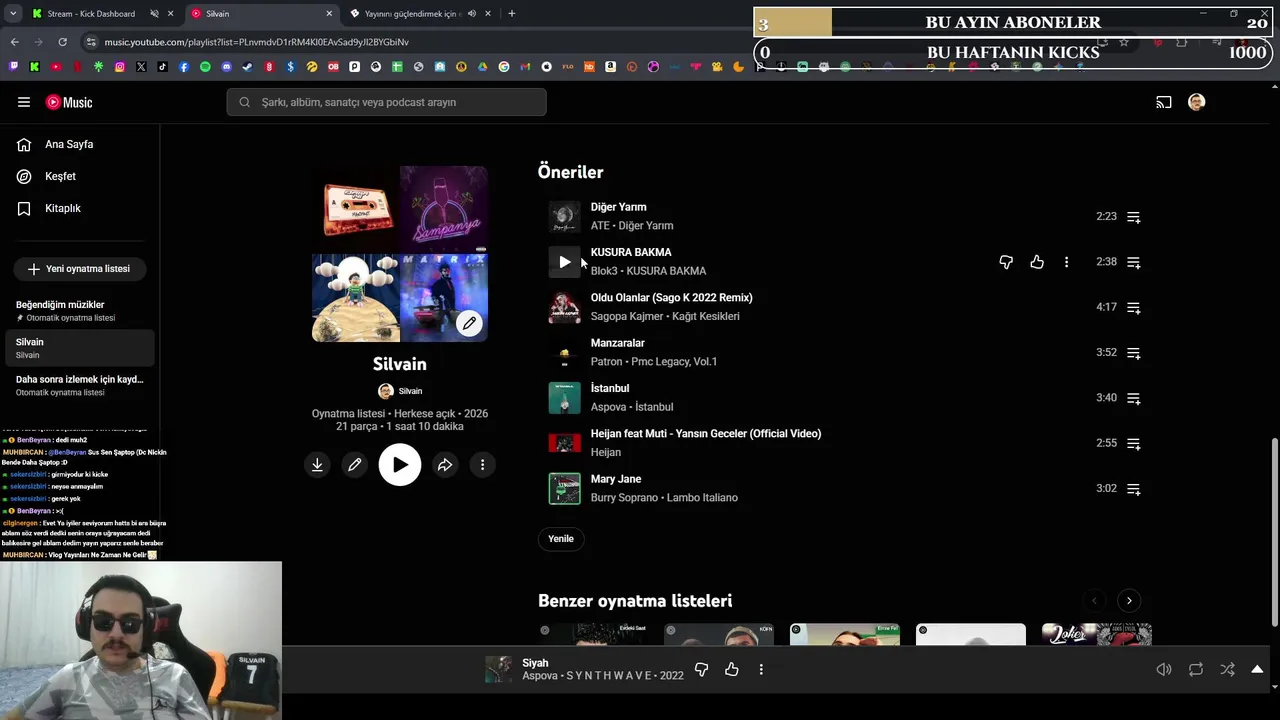Add Heijan Yansın Geceler to playlist

coord(1134,444)
